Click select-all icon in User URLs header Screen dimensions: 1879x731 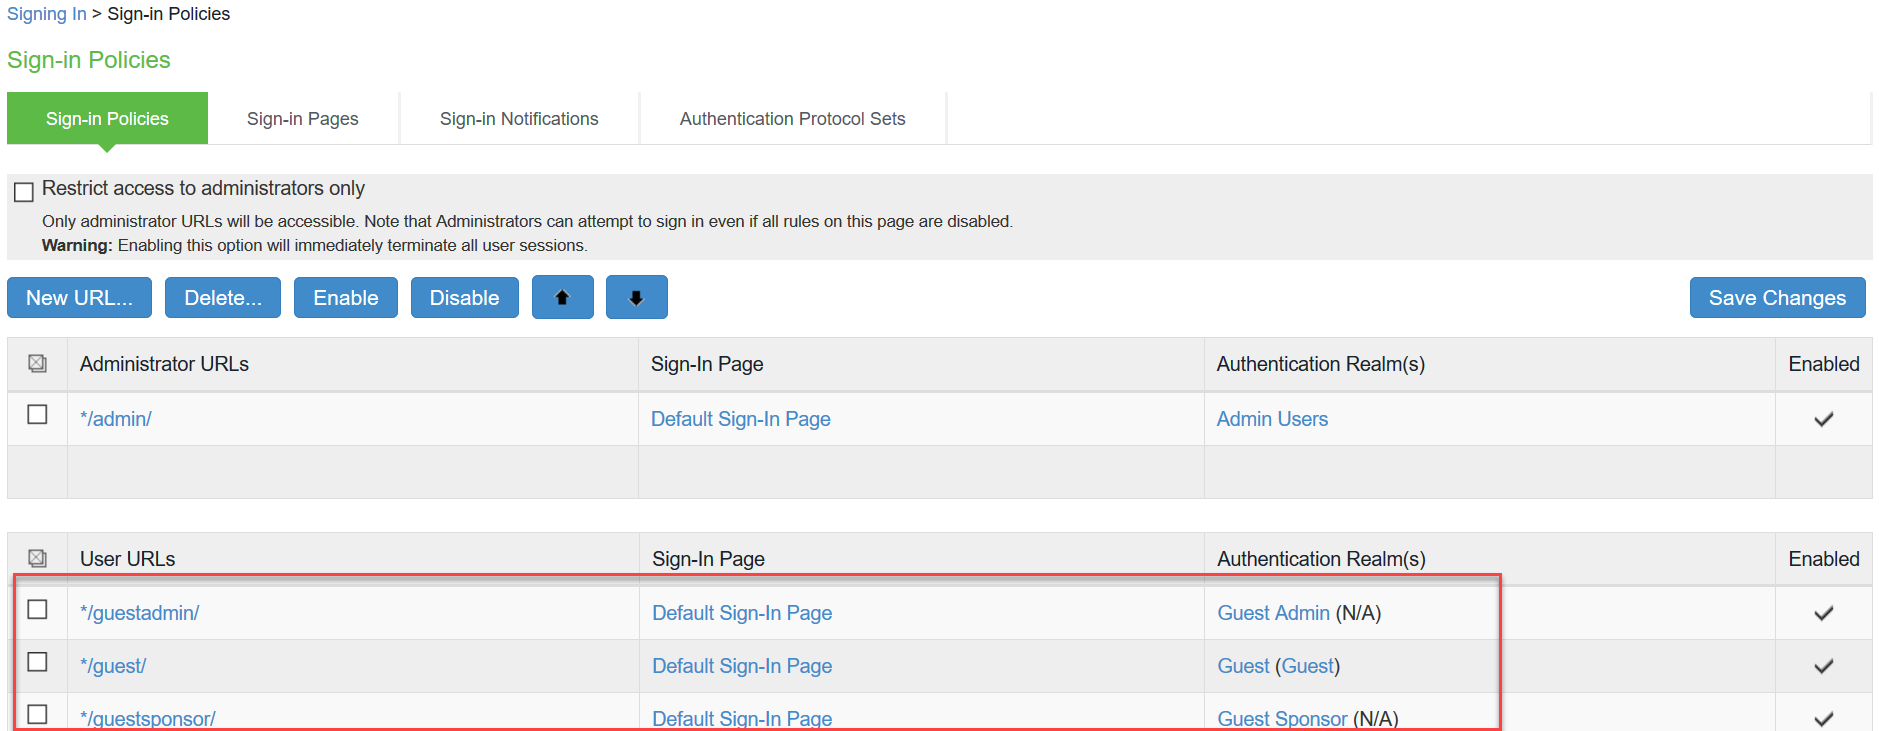click(x=37, y=558)
